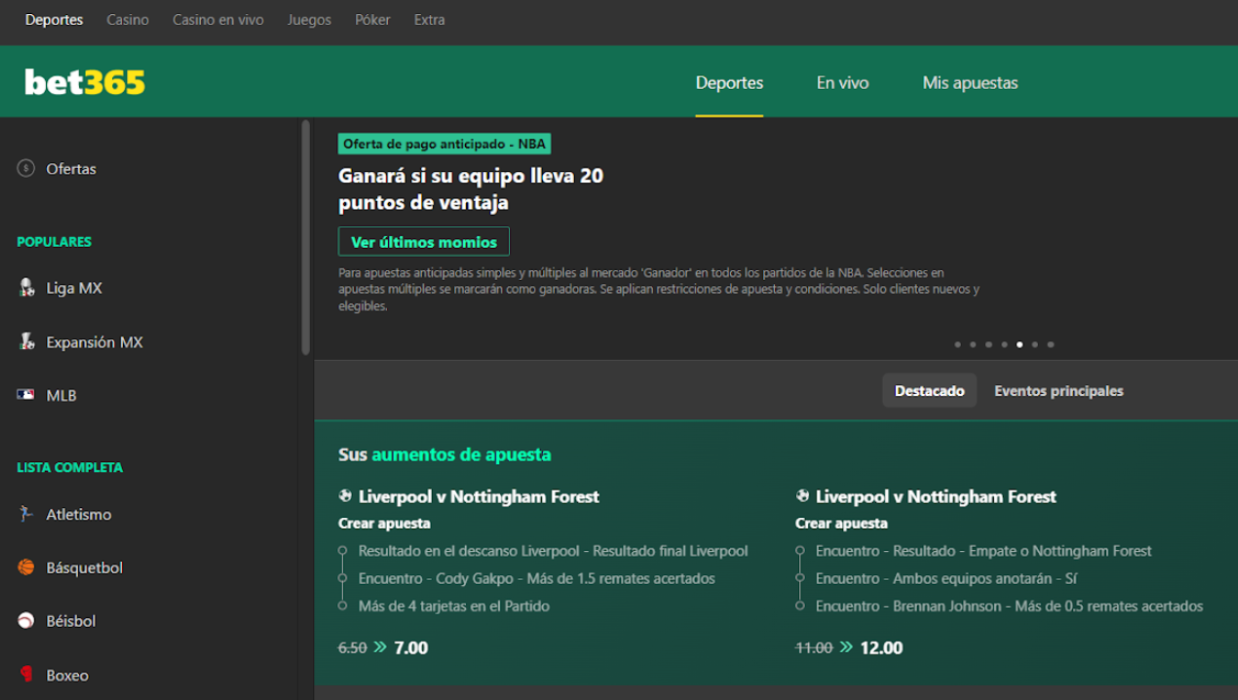Switch to Eventos principales tab
Viewport: 1238px width, 700px height.
coord(1058,391)
